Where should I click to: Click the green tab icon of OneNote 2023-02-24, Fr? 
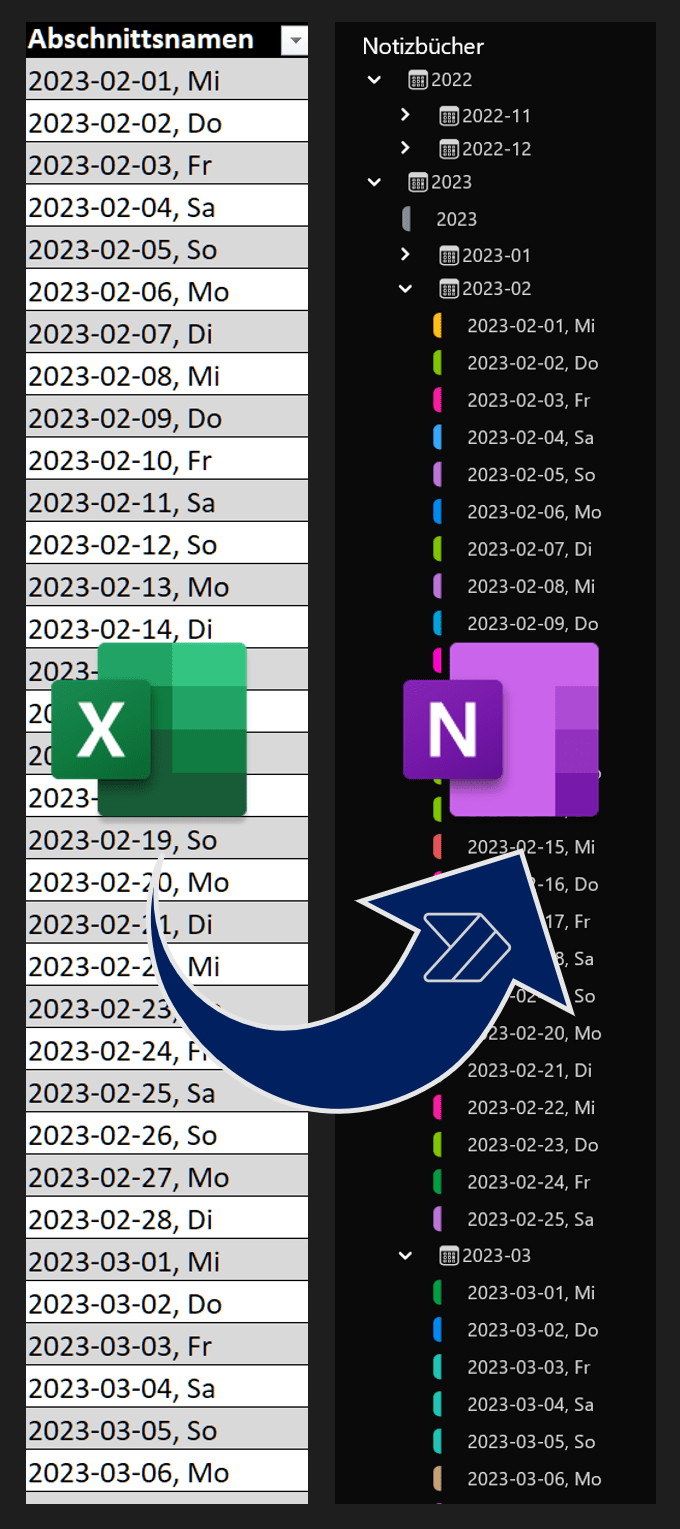tap(437, 1182)
